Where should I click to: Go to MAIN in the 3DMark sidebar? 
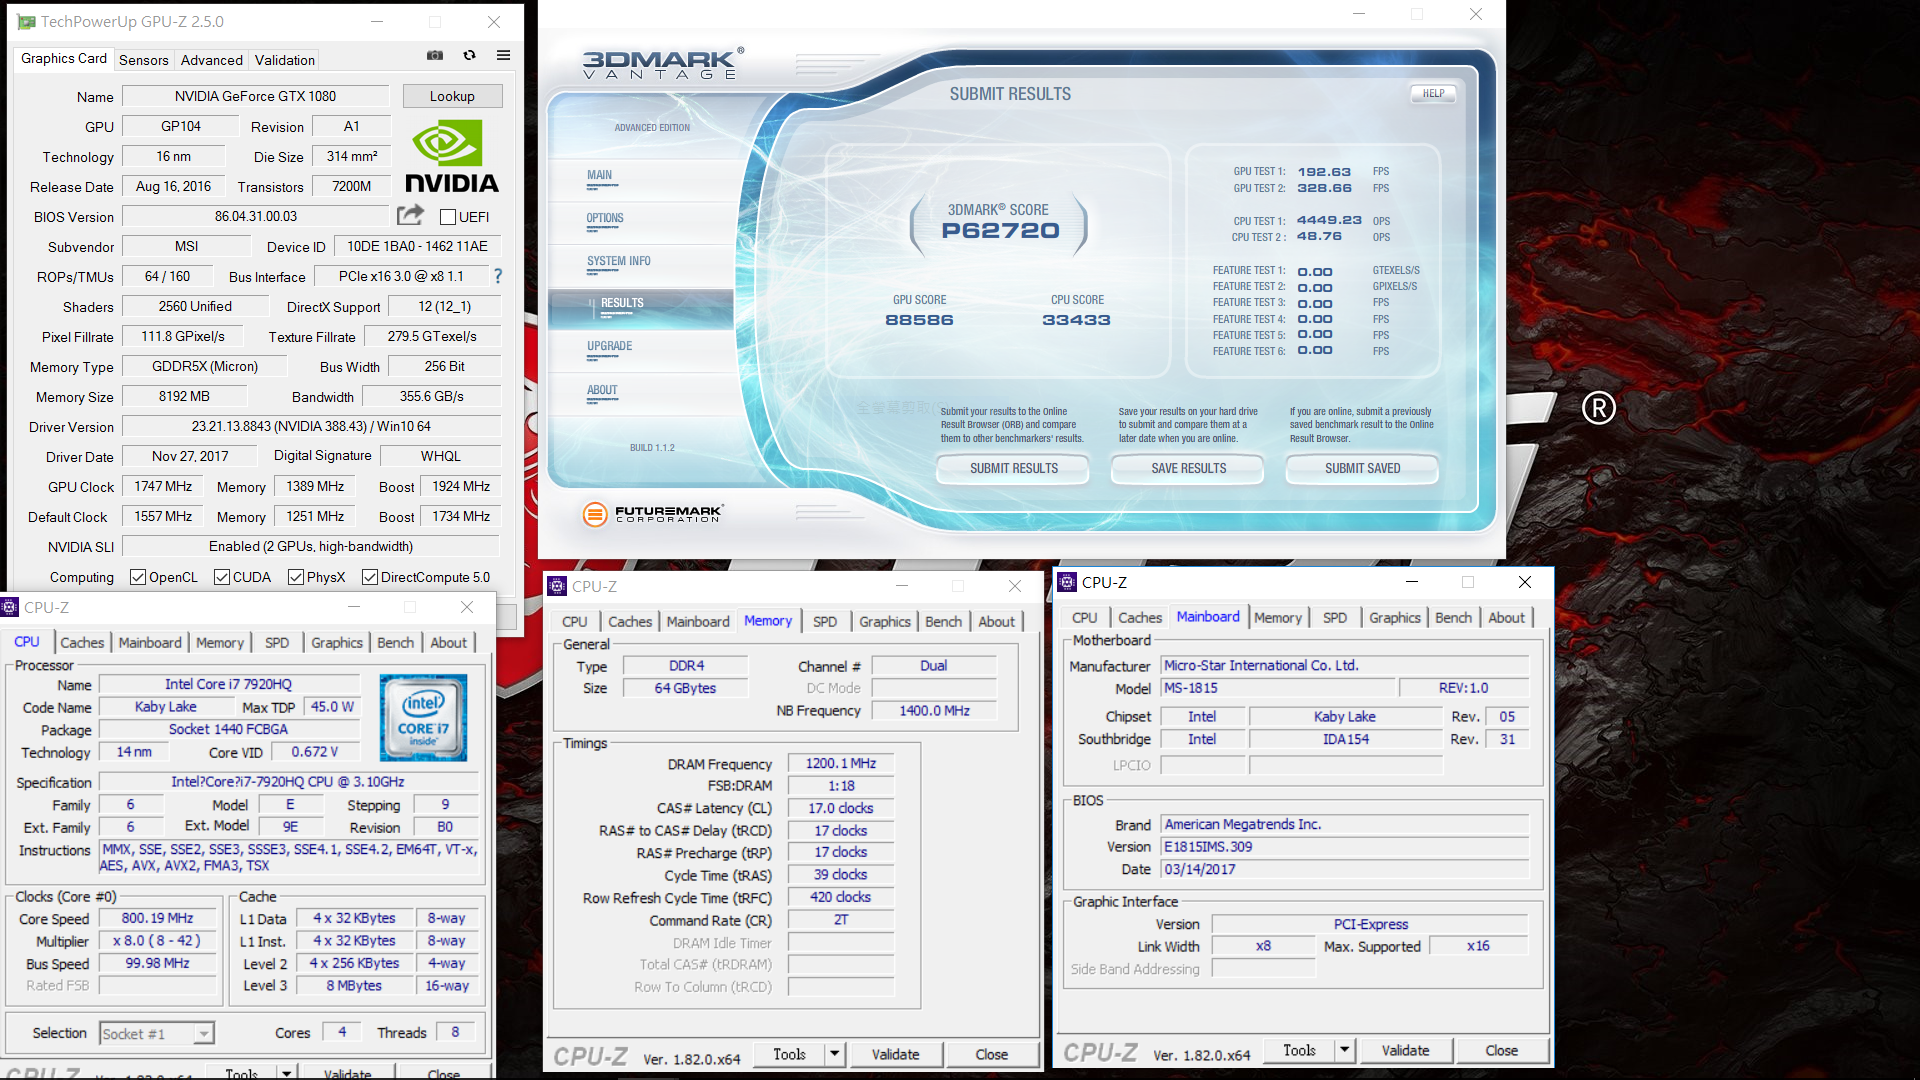pos(600,175)
